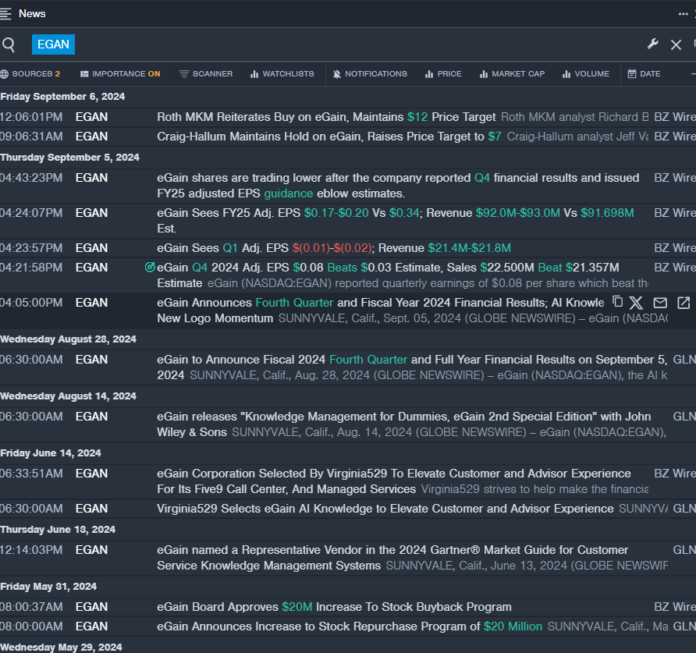Click the 04:23:57PM timestamp
This screenshot has height=653, width=696.
tap(31, 248)
